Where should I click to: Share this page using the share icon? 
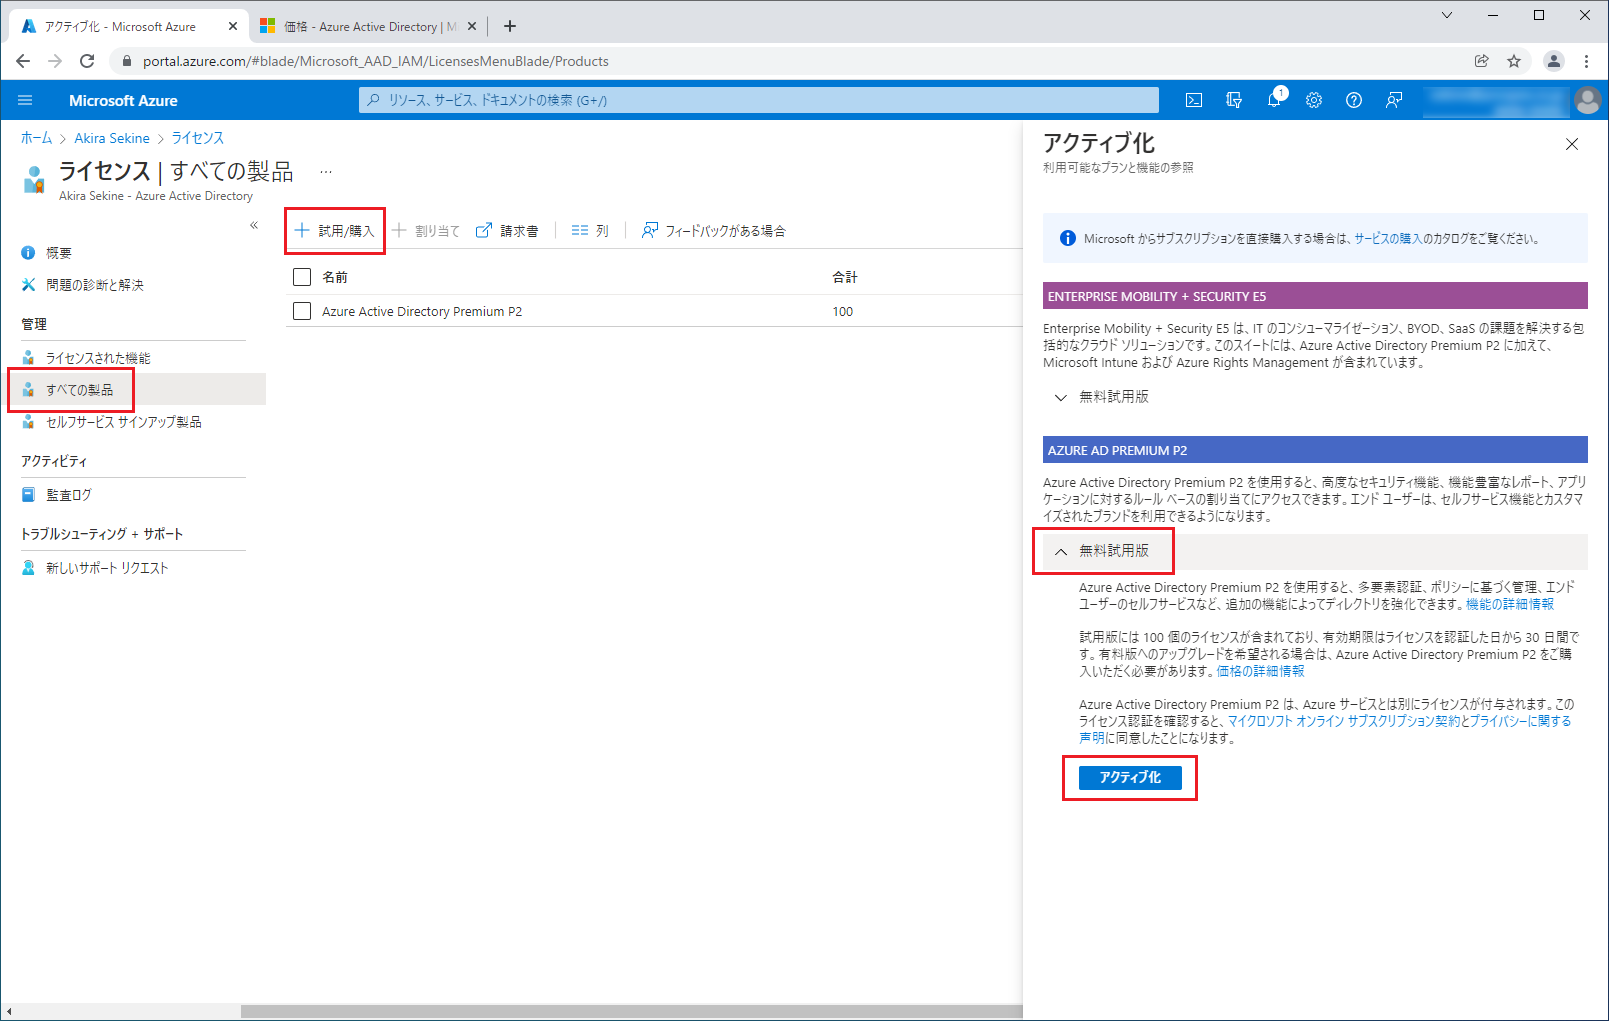1482,61
